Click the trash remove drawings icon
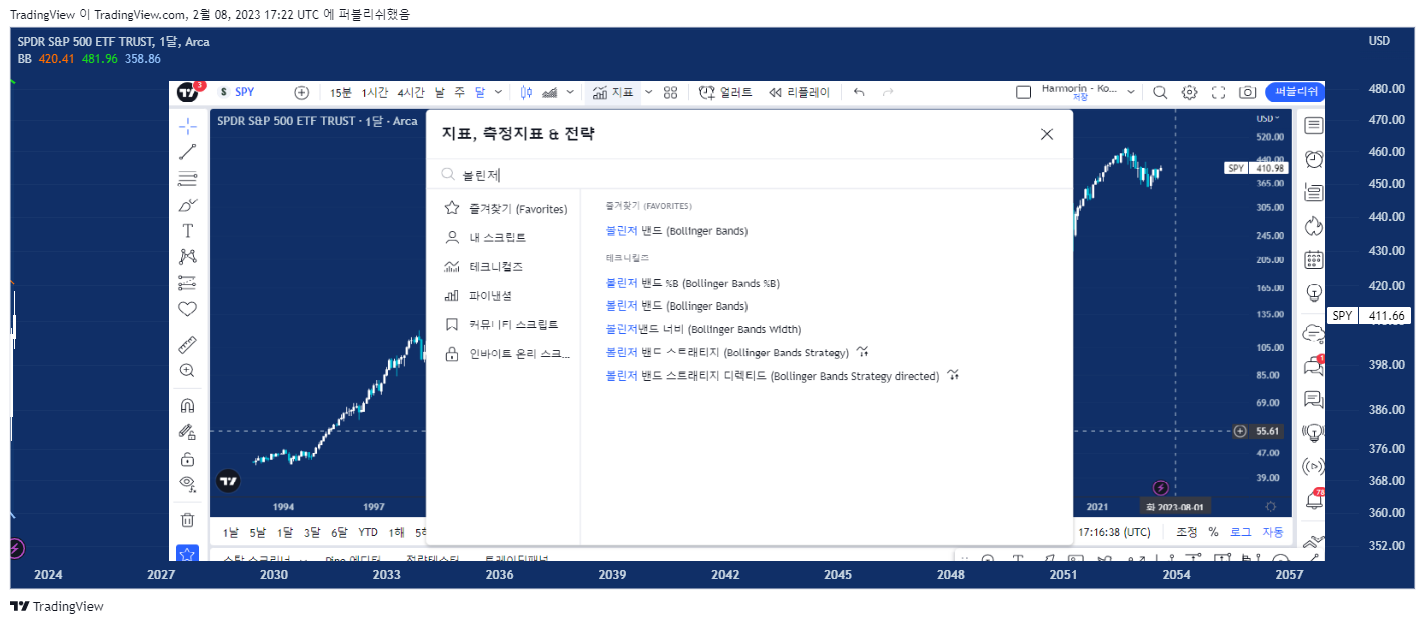Viewport: 1425px width, 624px height. (x=187, y=520)
